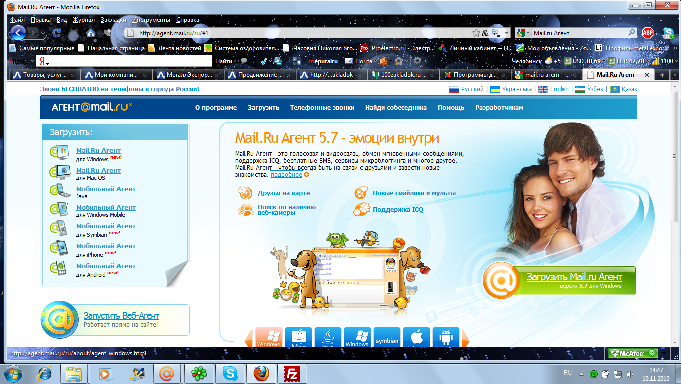Image resolution: width=681 pixels, height=384 pixels.
Task: Open the 'Загрузить' navigation menu item
Action: pos(263,108)
